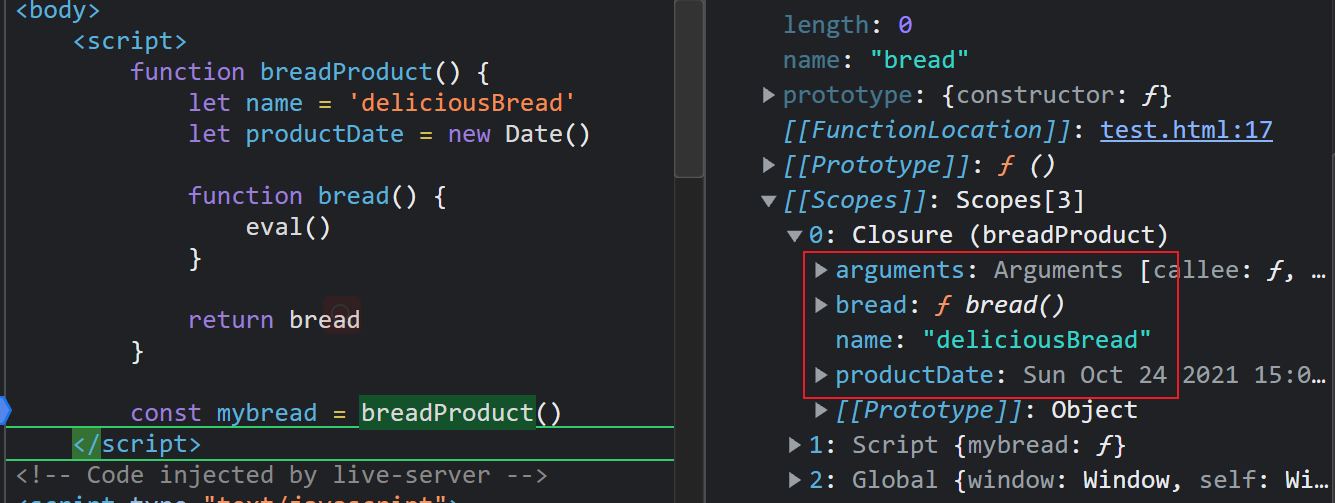Expand the productDate property
This screenshot has height=503, width=1335.
coord(822,375)
